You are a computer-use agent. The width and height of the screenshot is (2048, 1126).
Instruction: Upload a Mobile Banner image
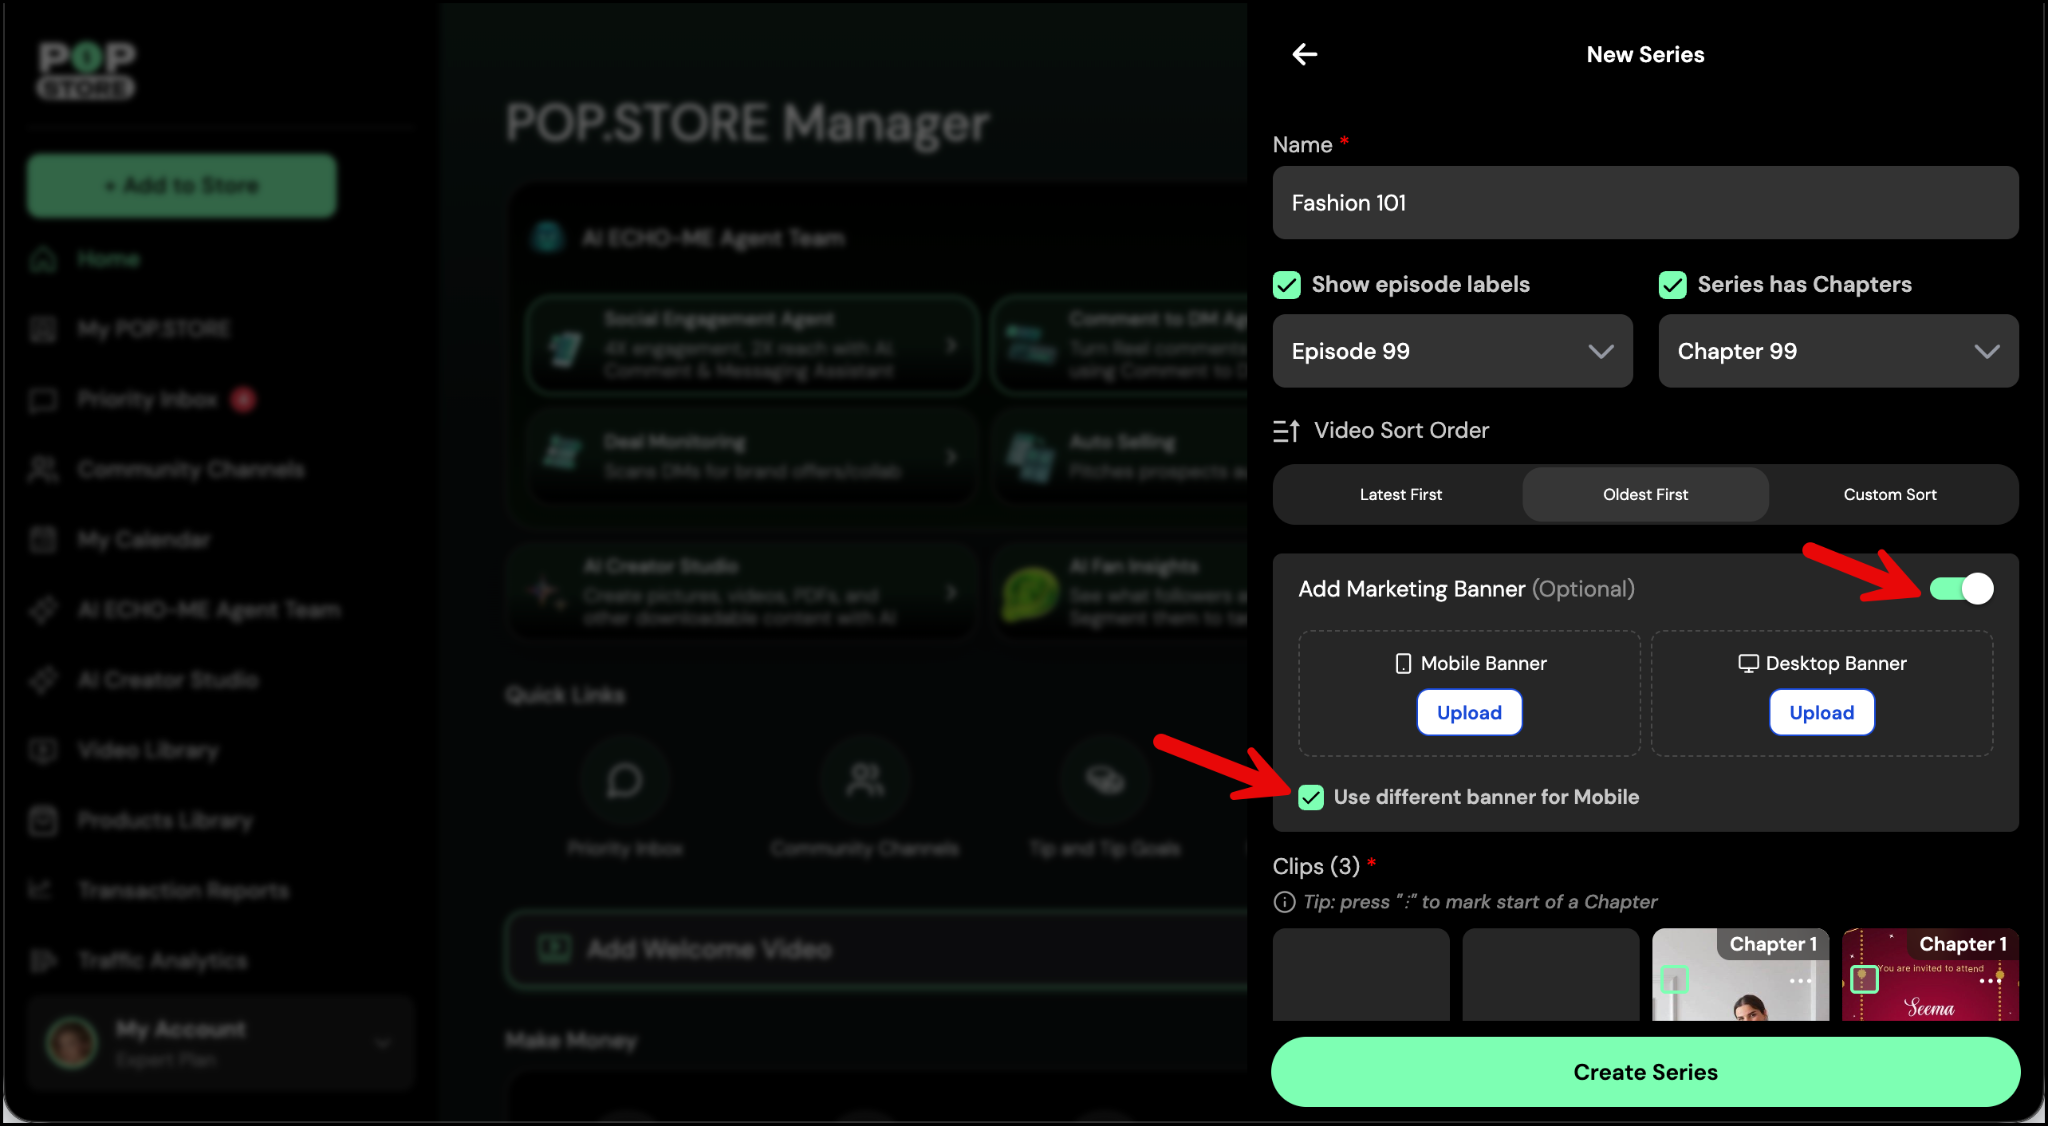tap(1469, 713)
